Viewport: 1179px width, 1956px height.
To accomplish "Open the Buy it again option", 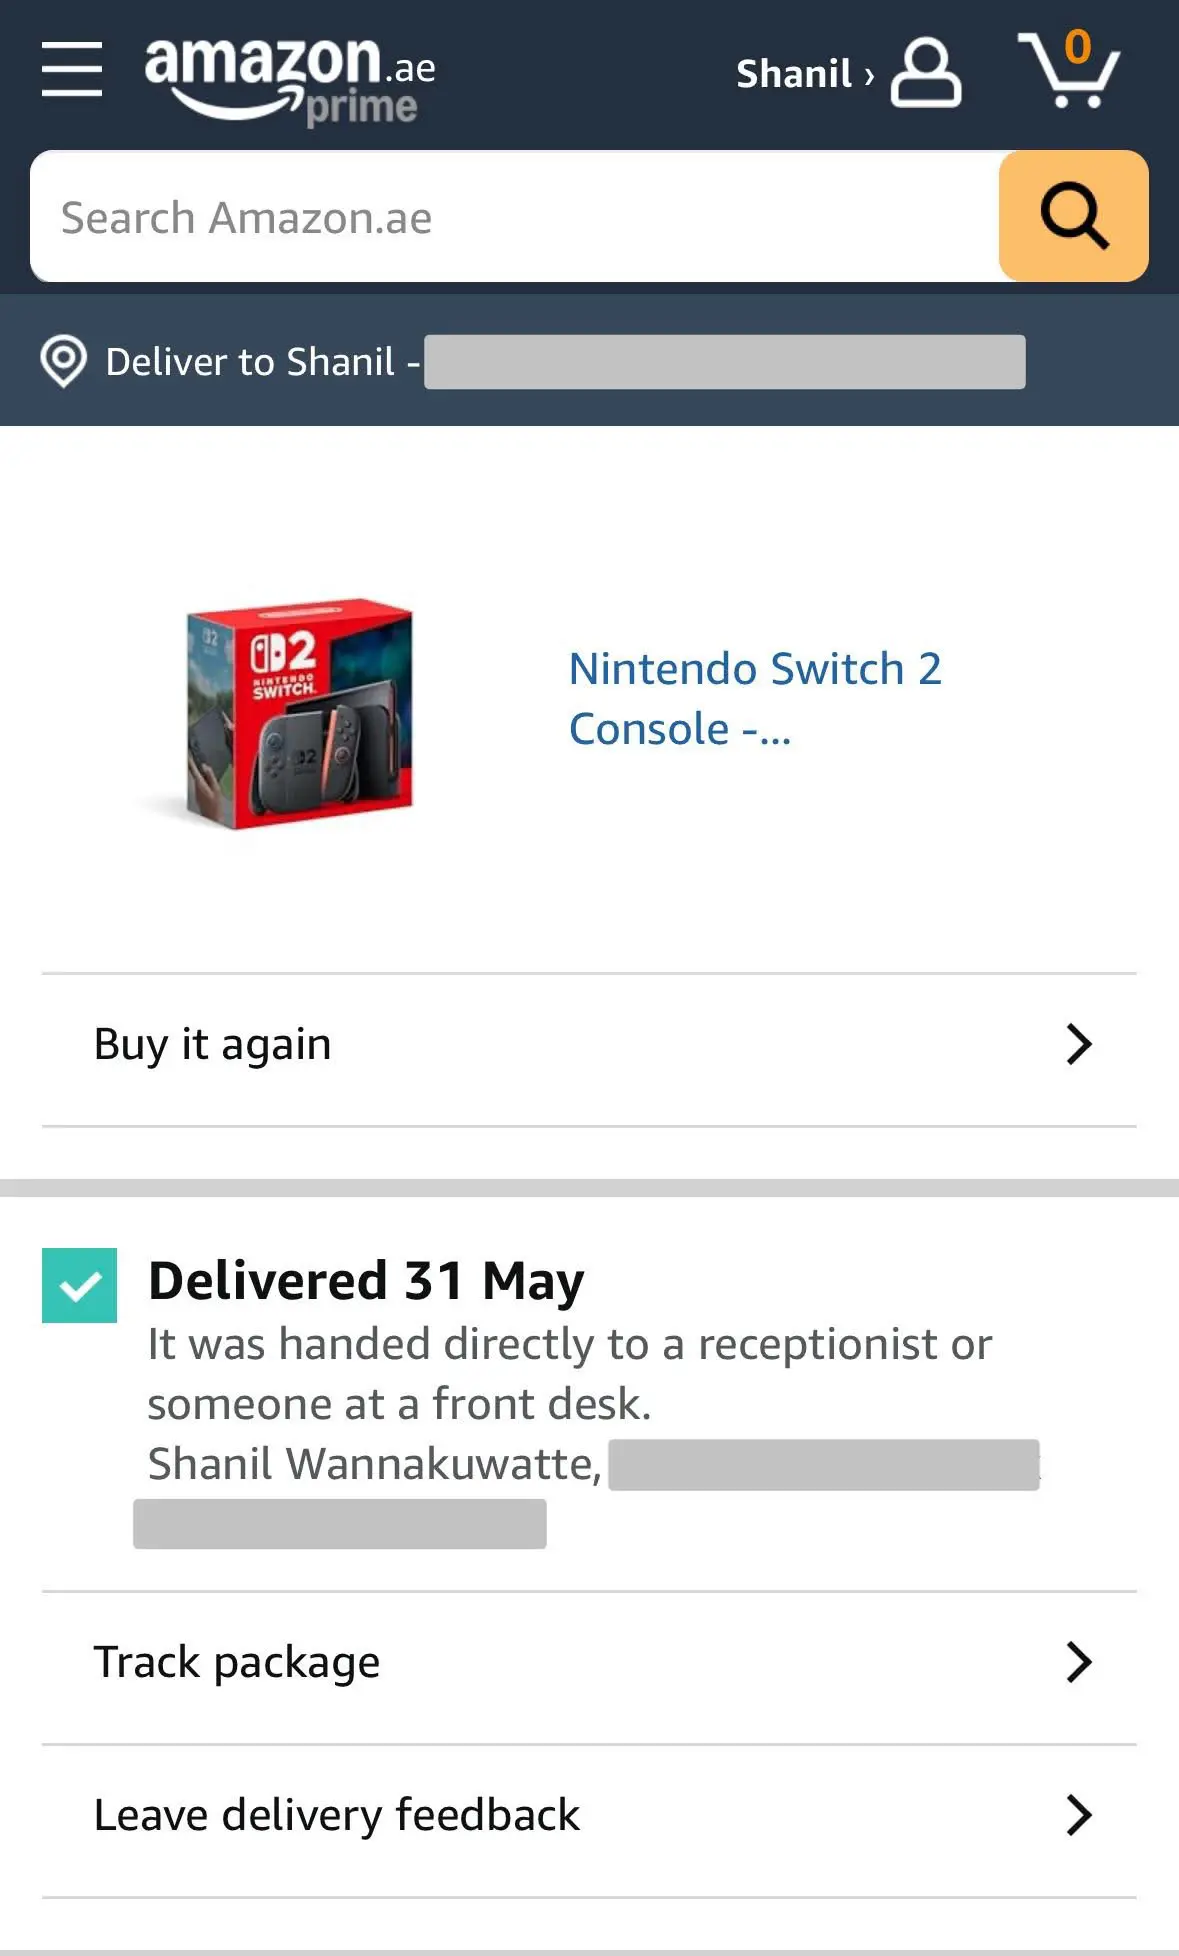I will pos(589,1045).
